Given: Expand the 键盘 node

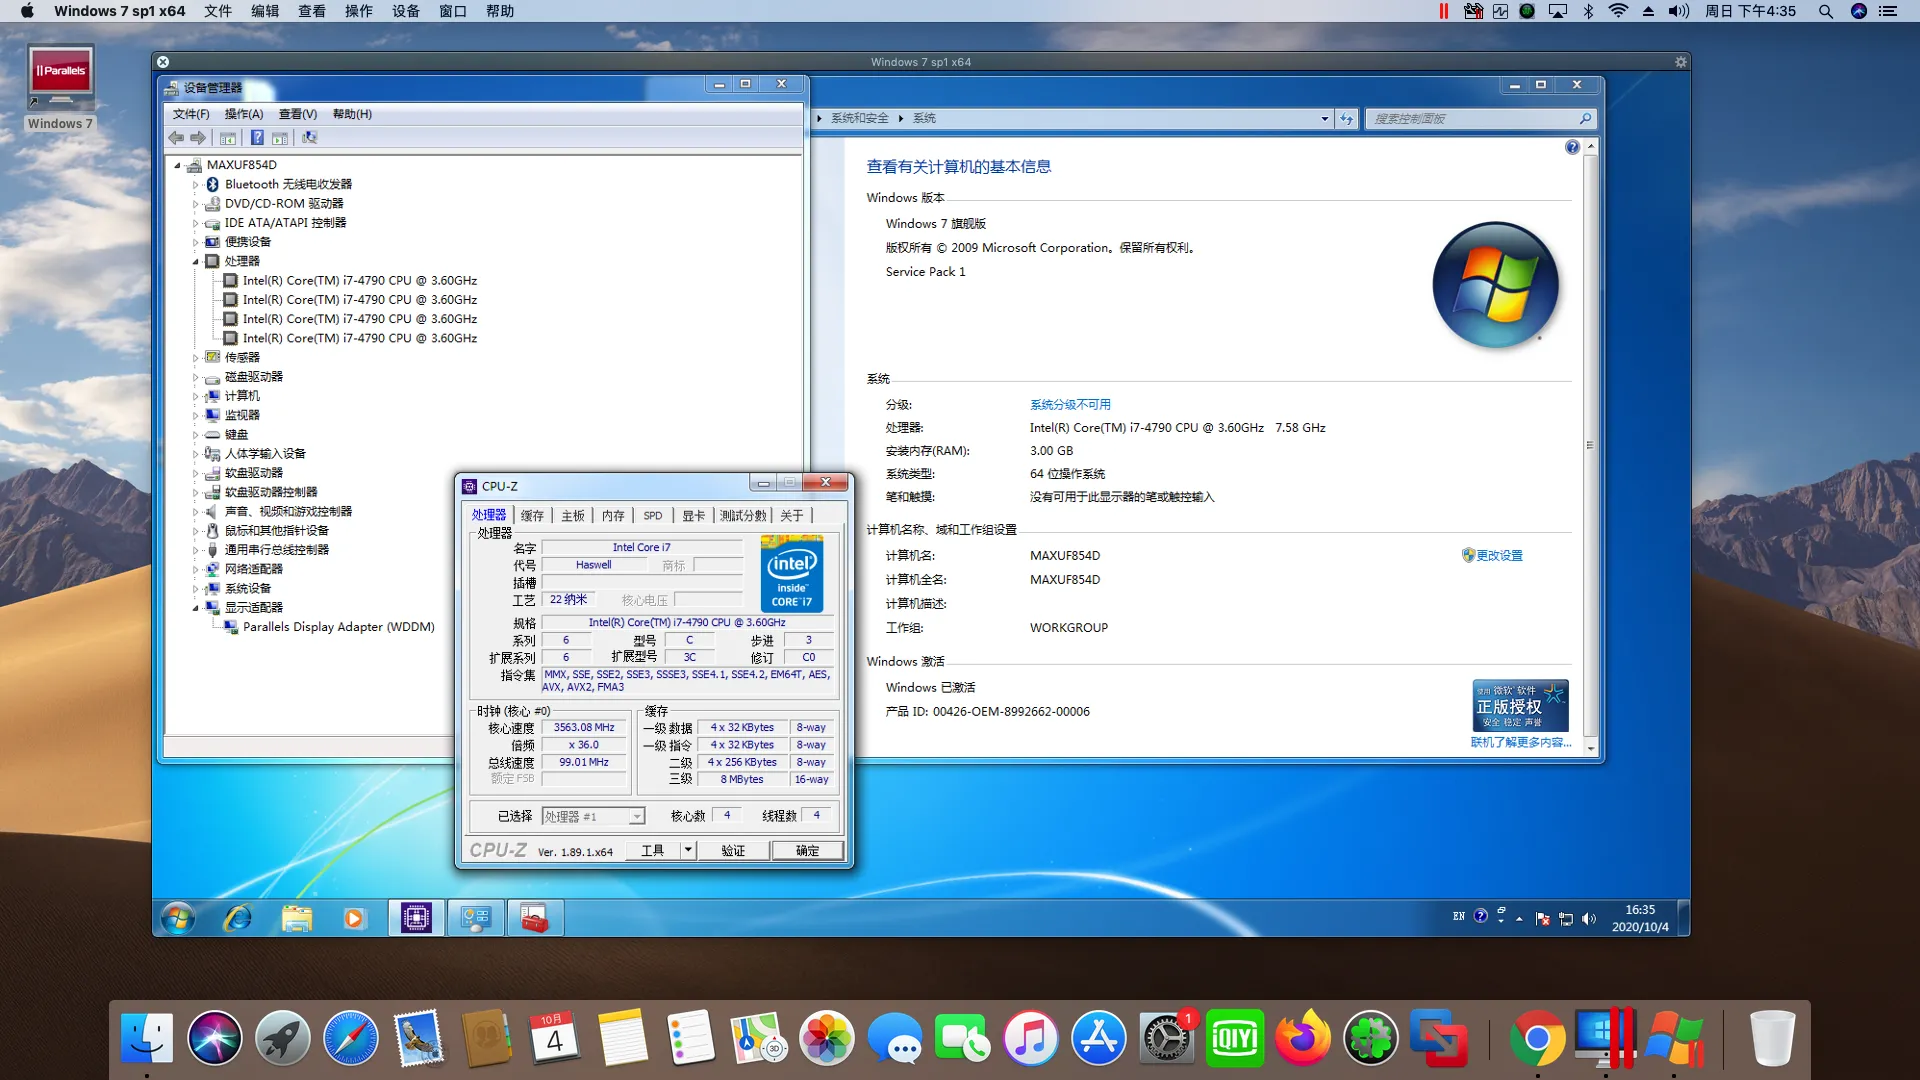Looking at the screenshot, I should [195, 435].
